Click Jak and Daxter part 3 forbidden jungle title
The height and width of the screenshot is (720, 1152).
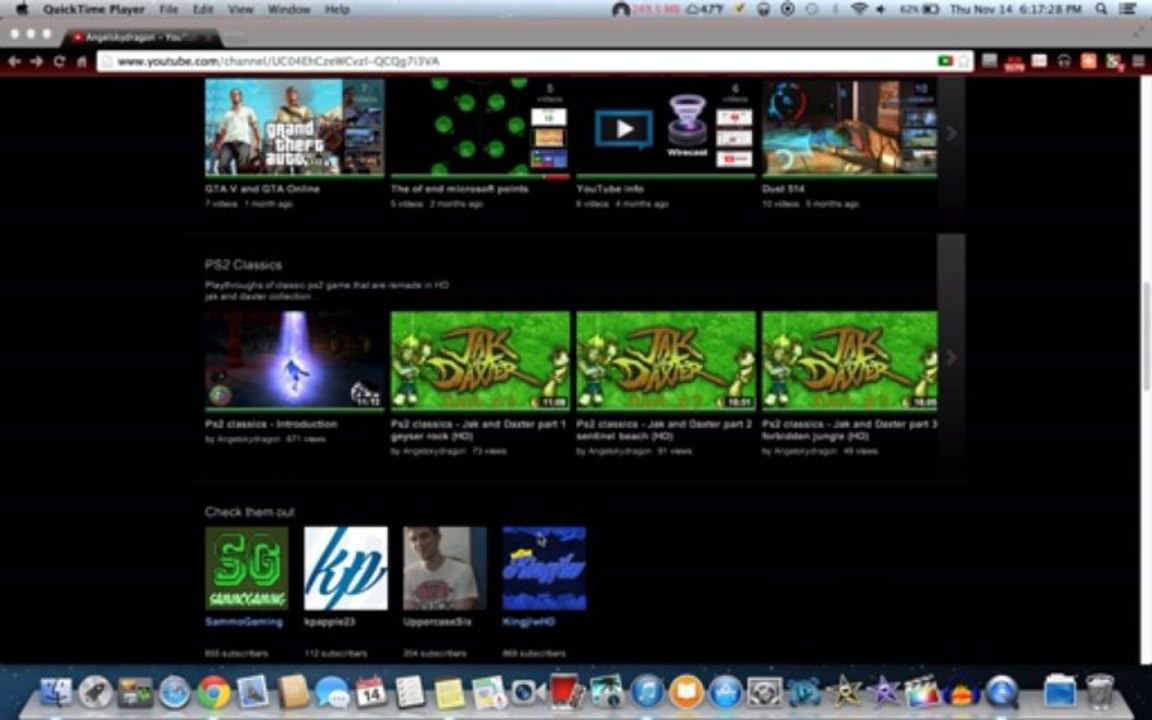point(849,430)
